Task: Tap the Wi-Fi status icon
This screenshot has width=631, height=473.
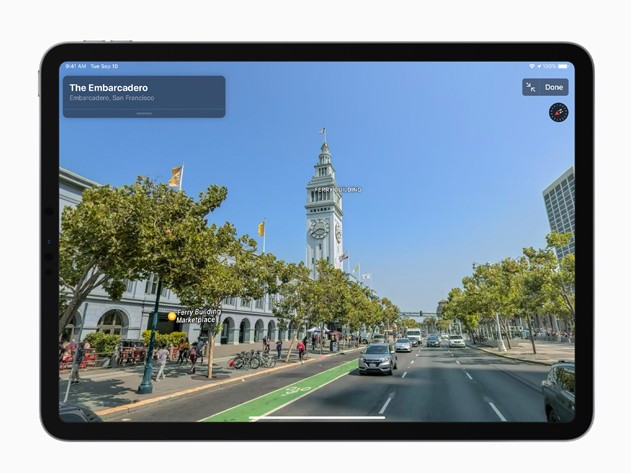Action: [532, 66]
